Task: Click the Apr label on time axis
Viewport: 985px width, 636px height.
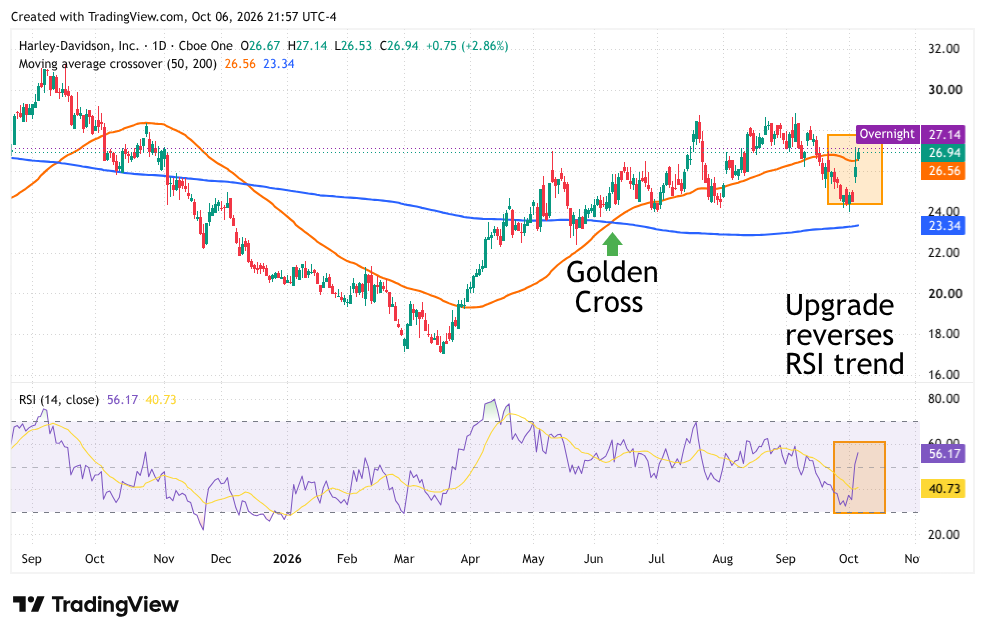Action: coord(470,559)
